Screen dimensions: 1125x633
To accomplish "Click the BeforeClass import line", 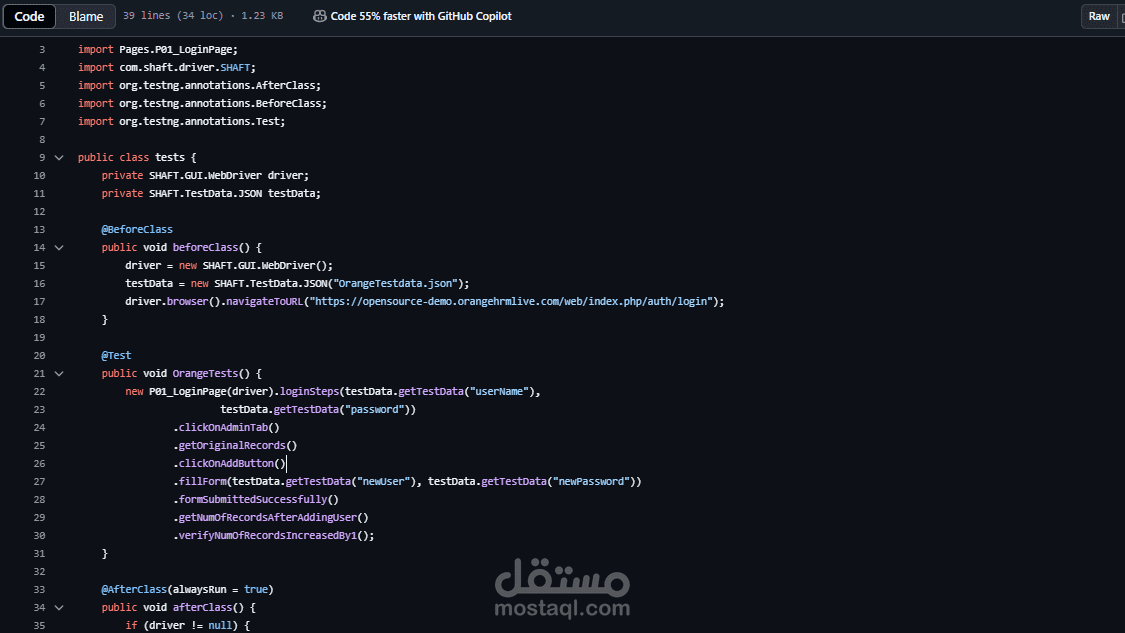I will 202,103.
